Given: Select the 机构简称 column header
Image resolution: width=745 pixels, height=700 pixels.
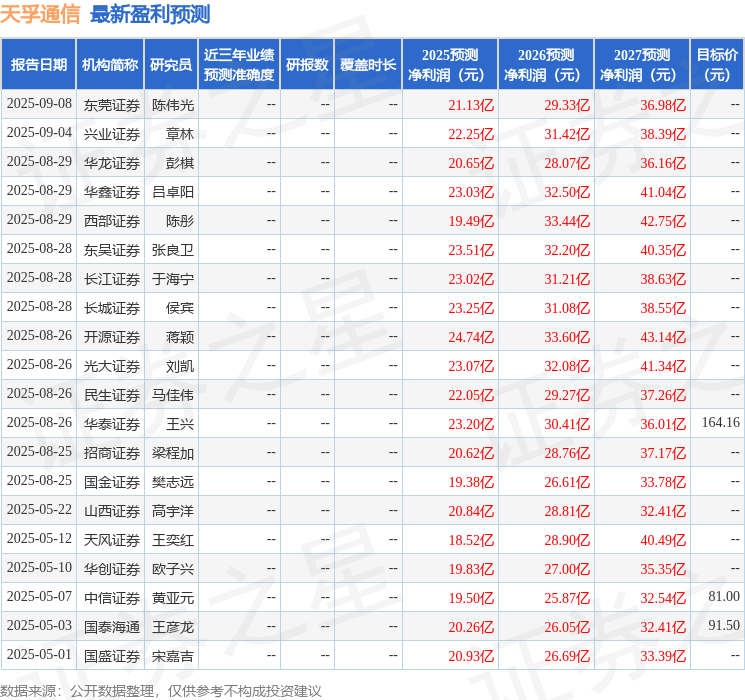Looking at the screenshot, I should coord(110,64).
